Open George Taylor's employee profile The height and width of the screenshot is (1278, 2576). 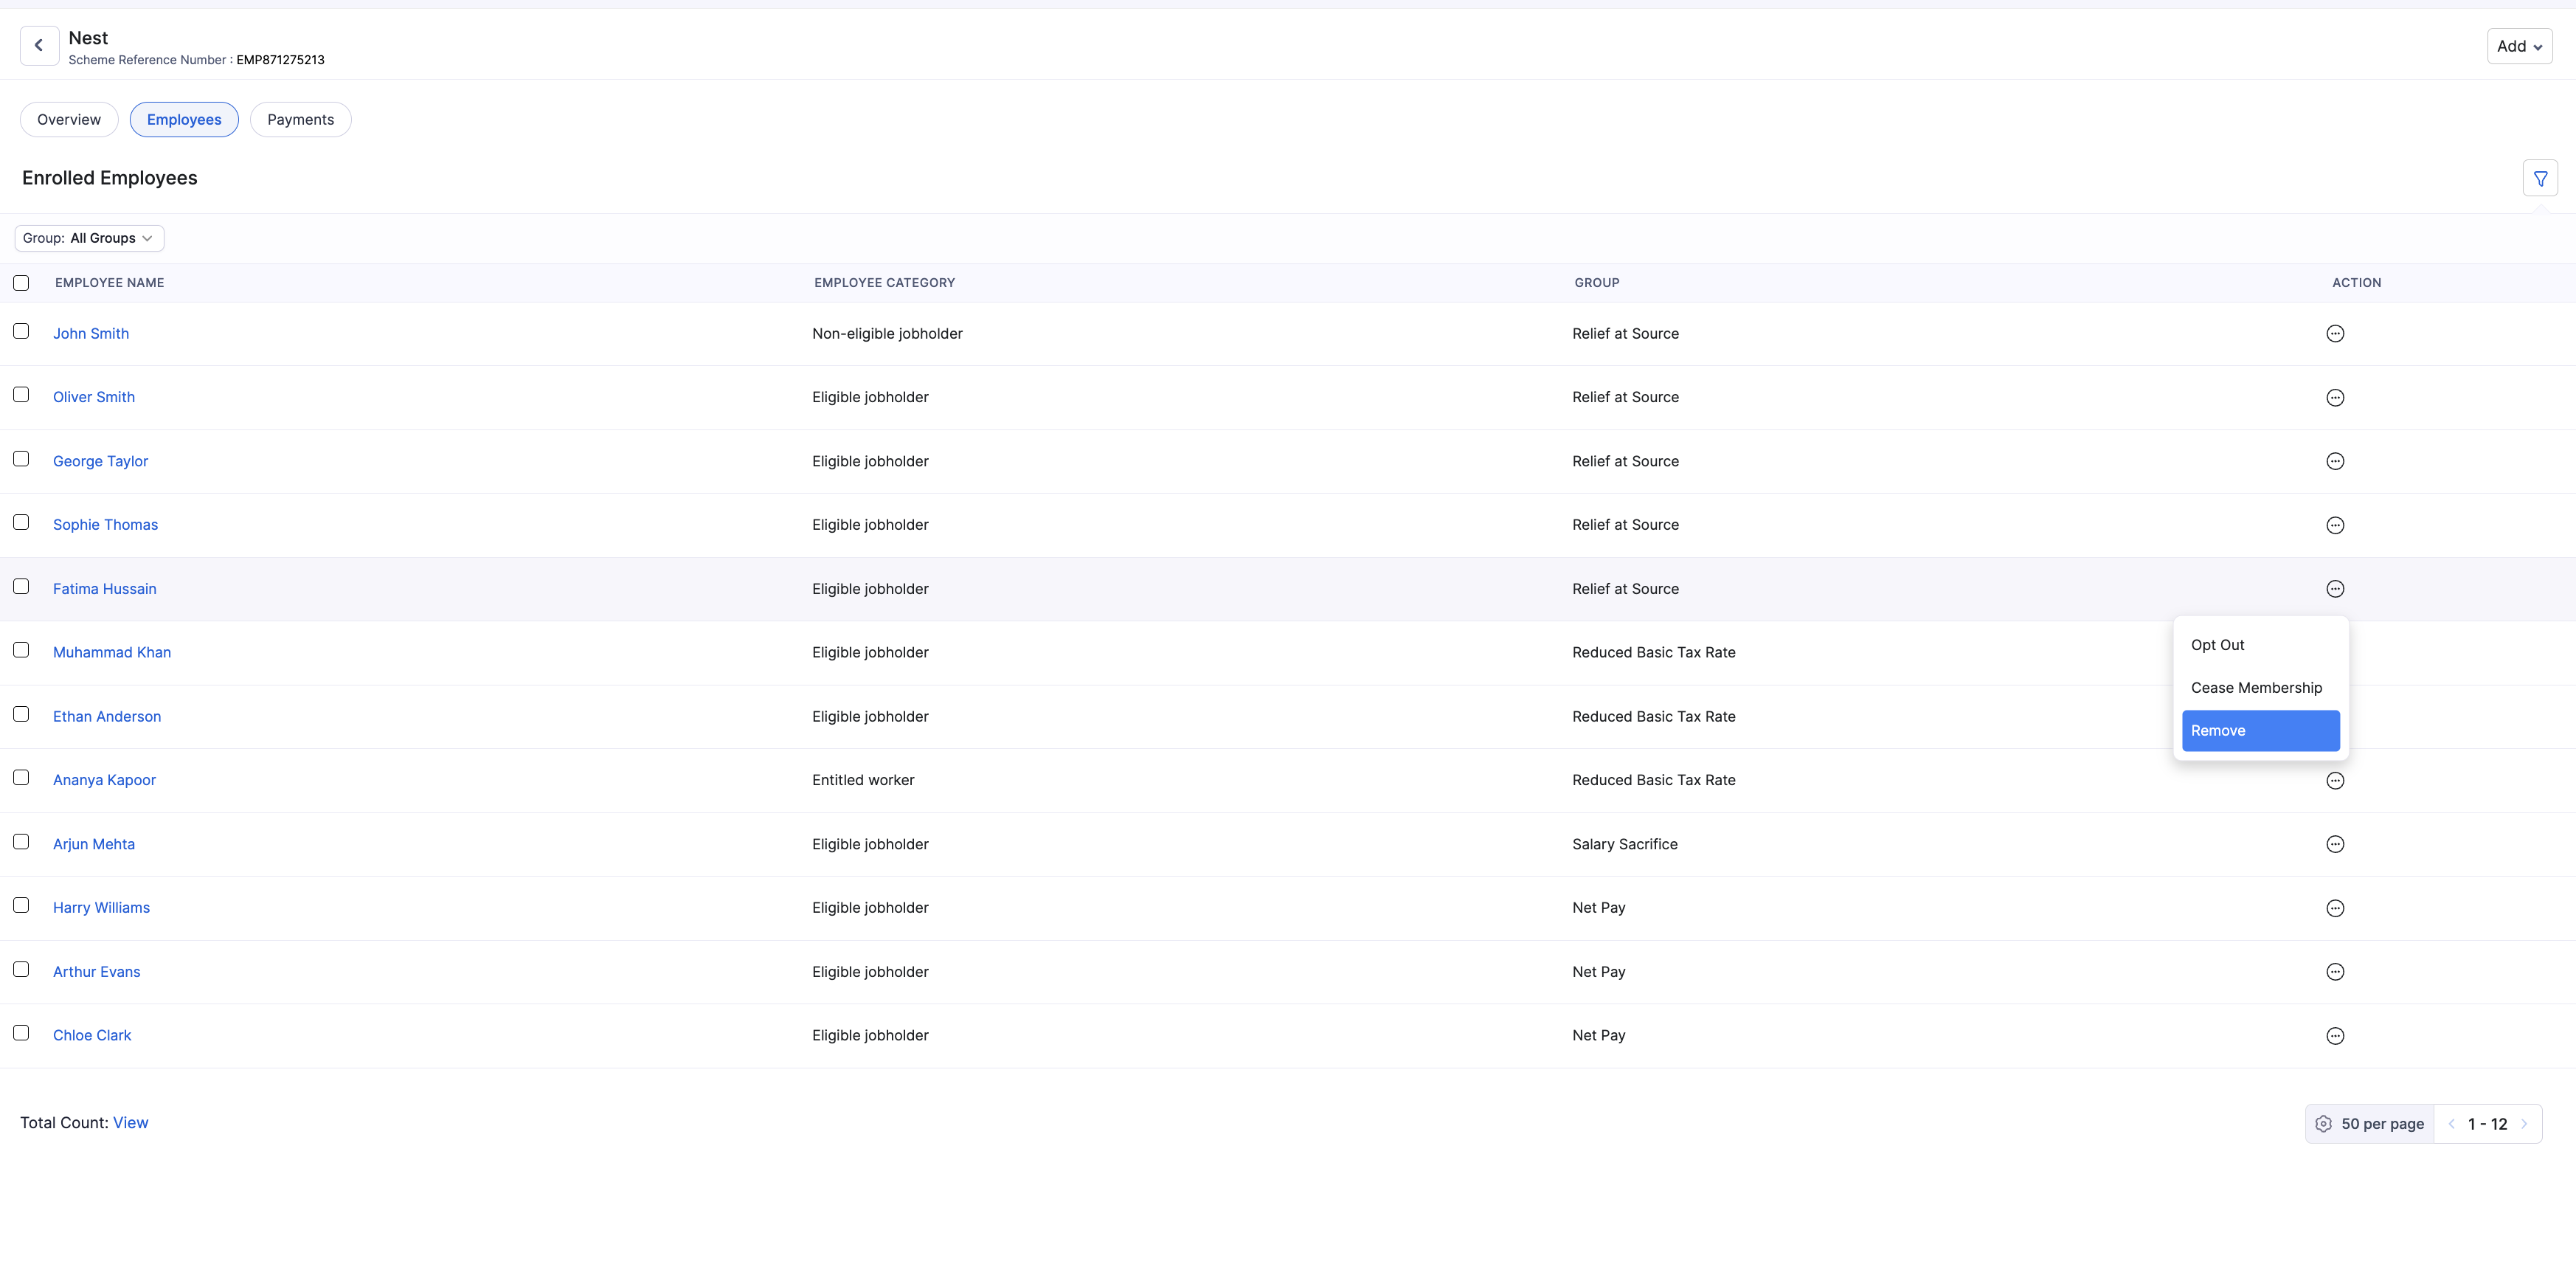100,461
